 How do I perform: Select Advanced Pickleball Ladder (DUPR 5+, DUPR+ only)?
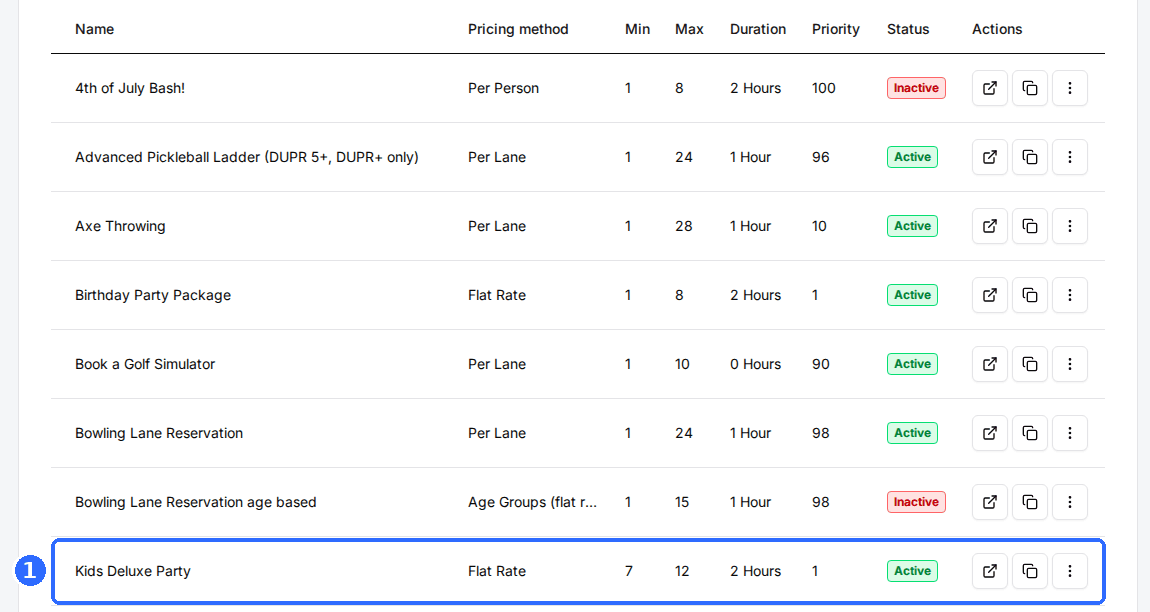(x=246, y=157)
